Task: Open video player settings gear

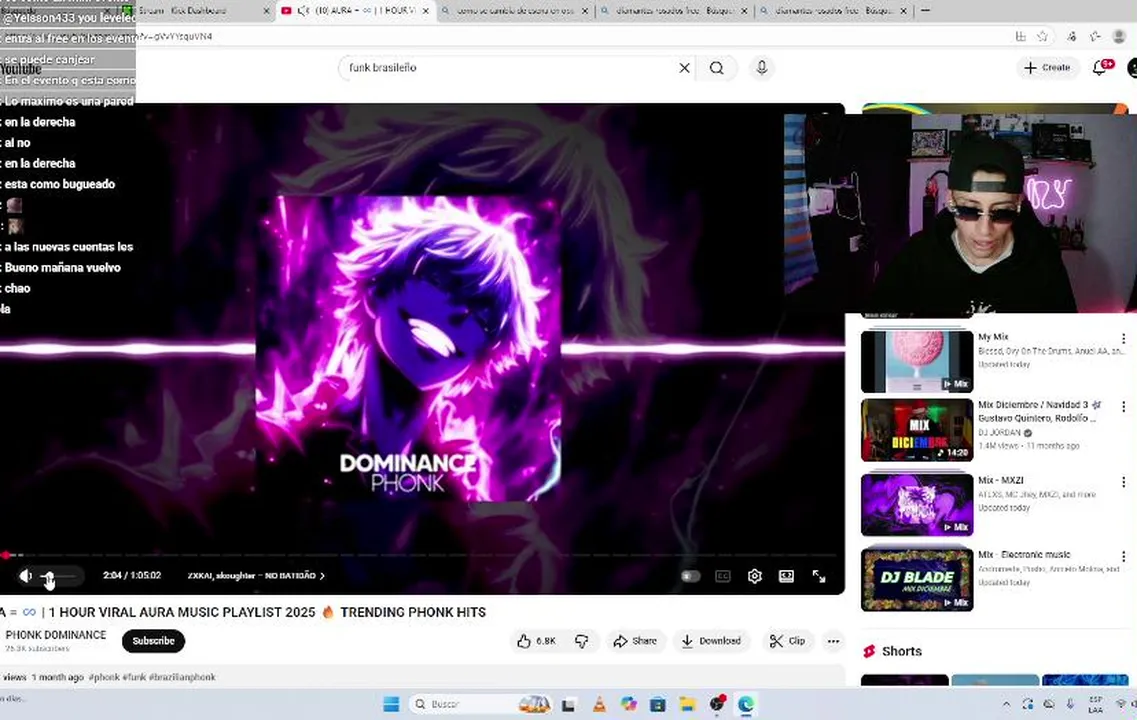Action: click(755, 576)
